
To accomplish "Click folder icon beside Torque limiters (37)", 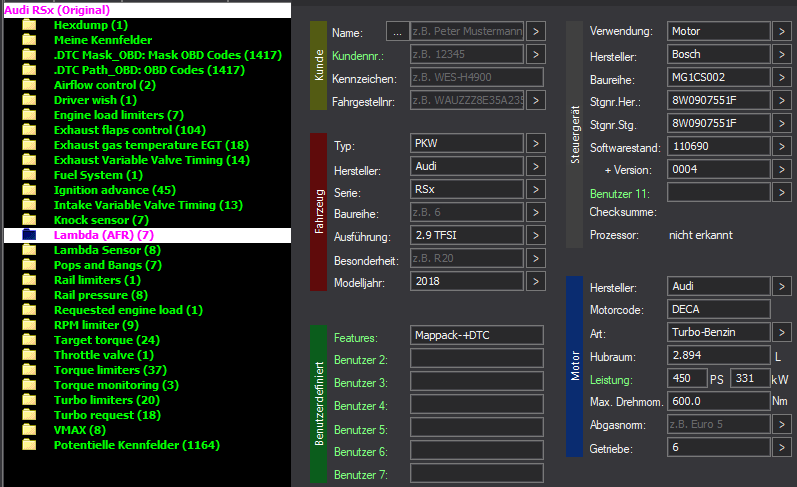I will coord(29,370).
